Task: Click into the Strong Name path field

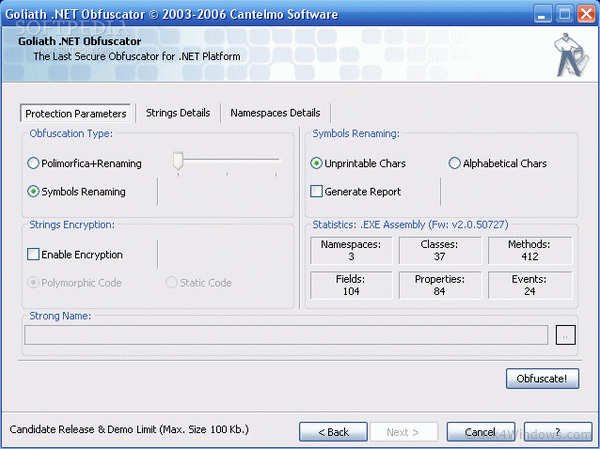Action: coord(286,335)
